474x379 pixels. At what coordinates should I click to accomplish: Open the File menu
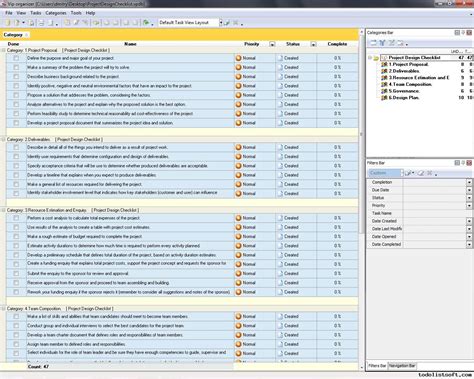9,13
